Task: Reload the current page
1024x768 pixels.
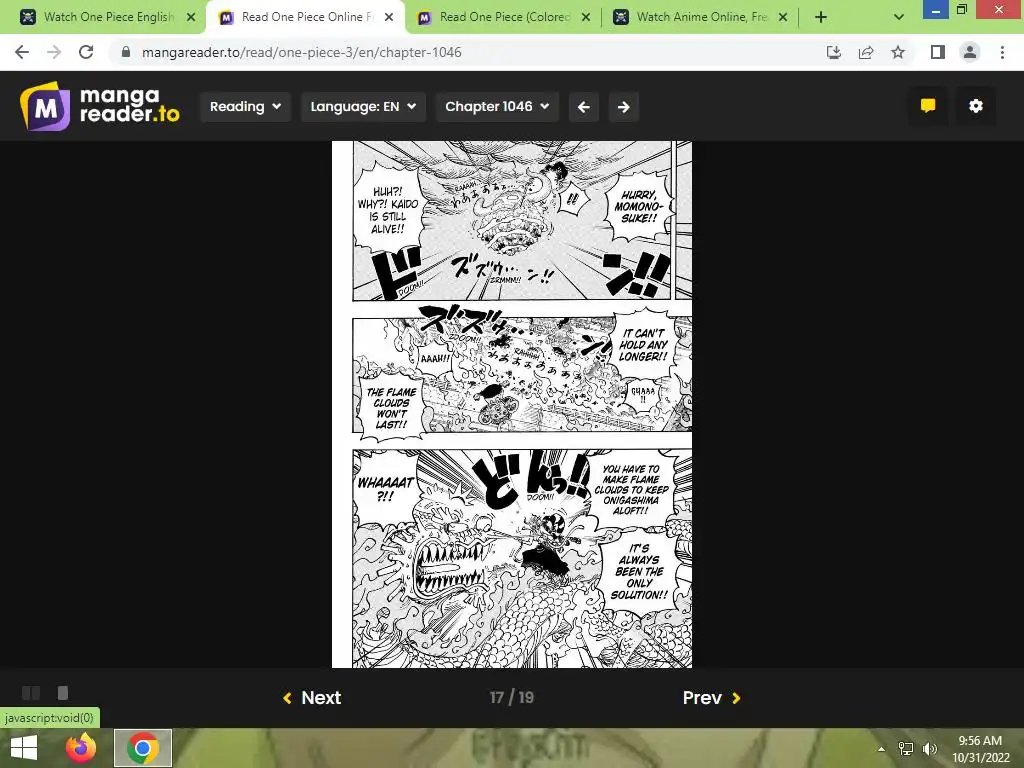Action: [86, 52]
